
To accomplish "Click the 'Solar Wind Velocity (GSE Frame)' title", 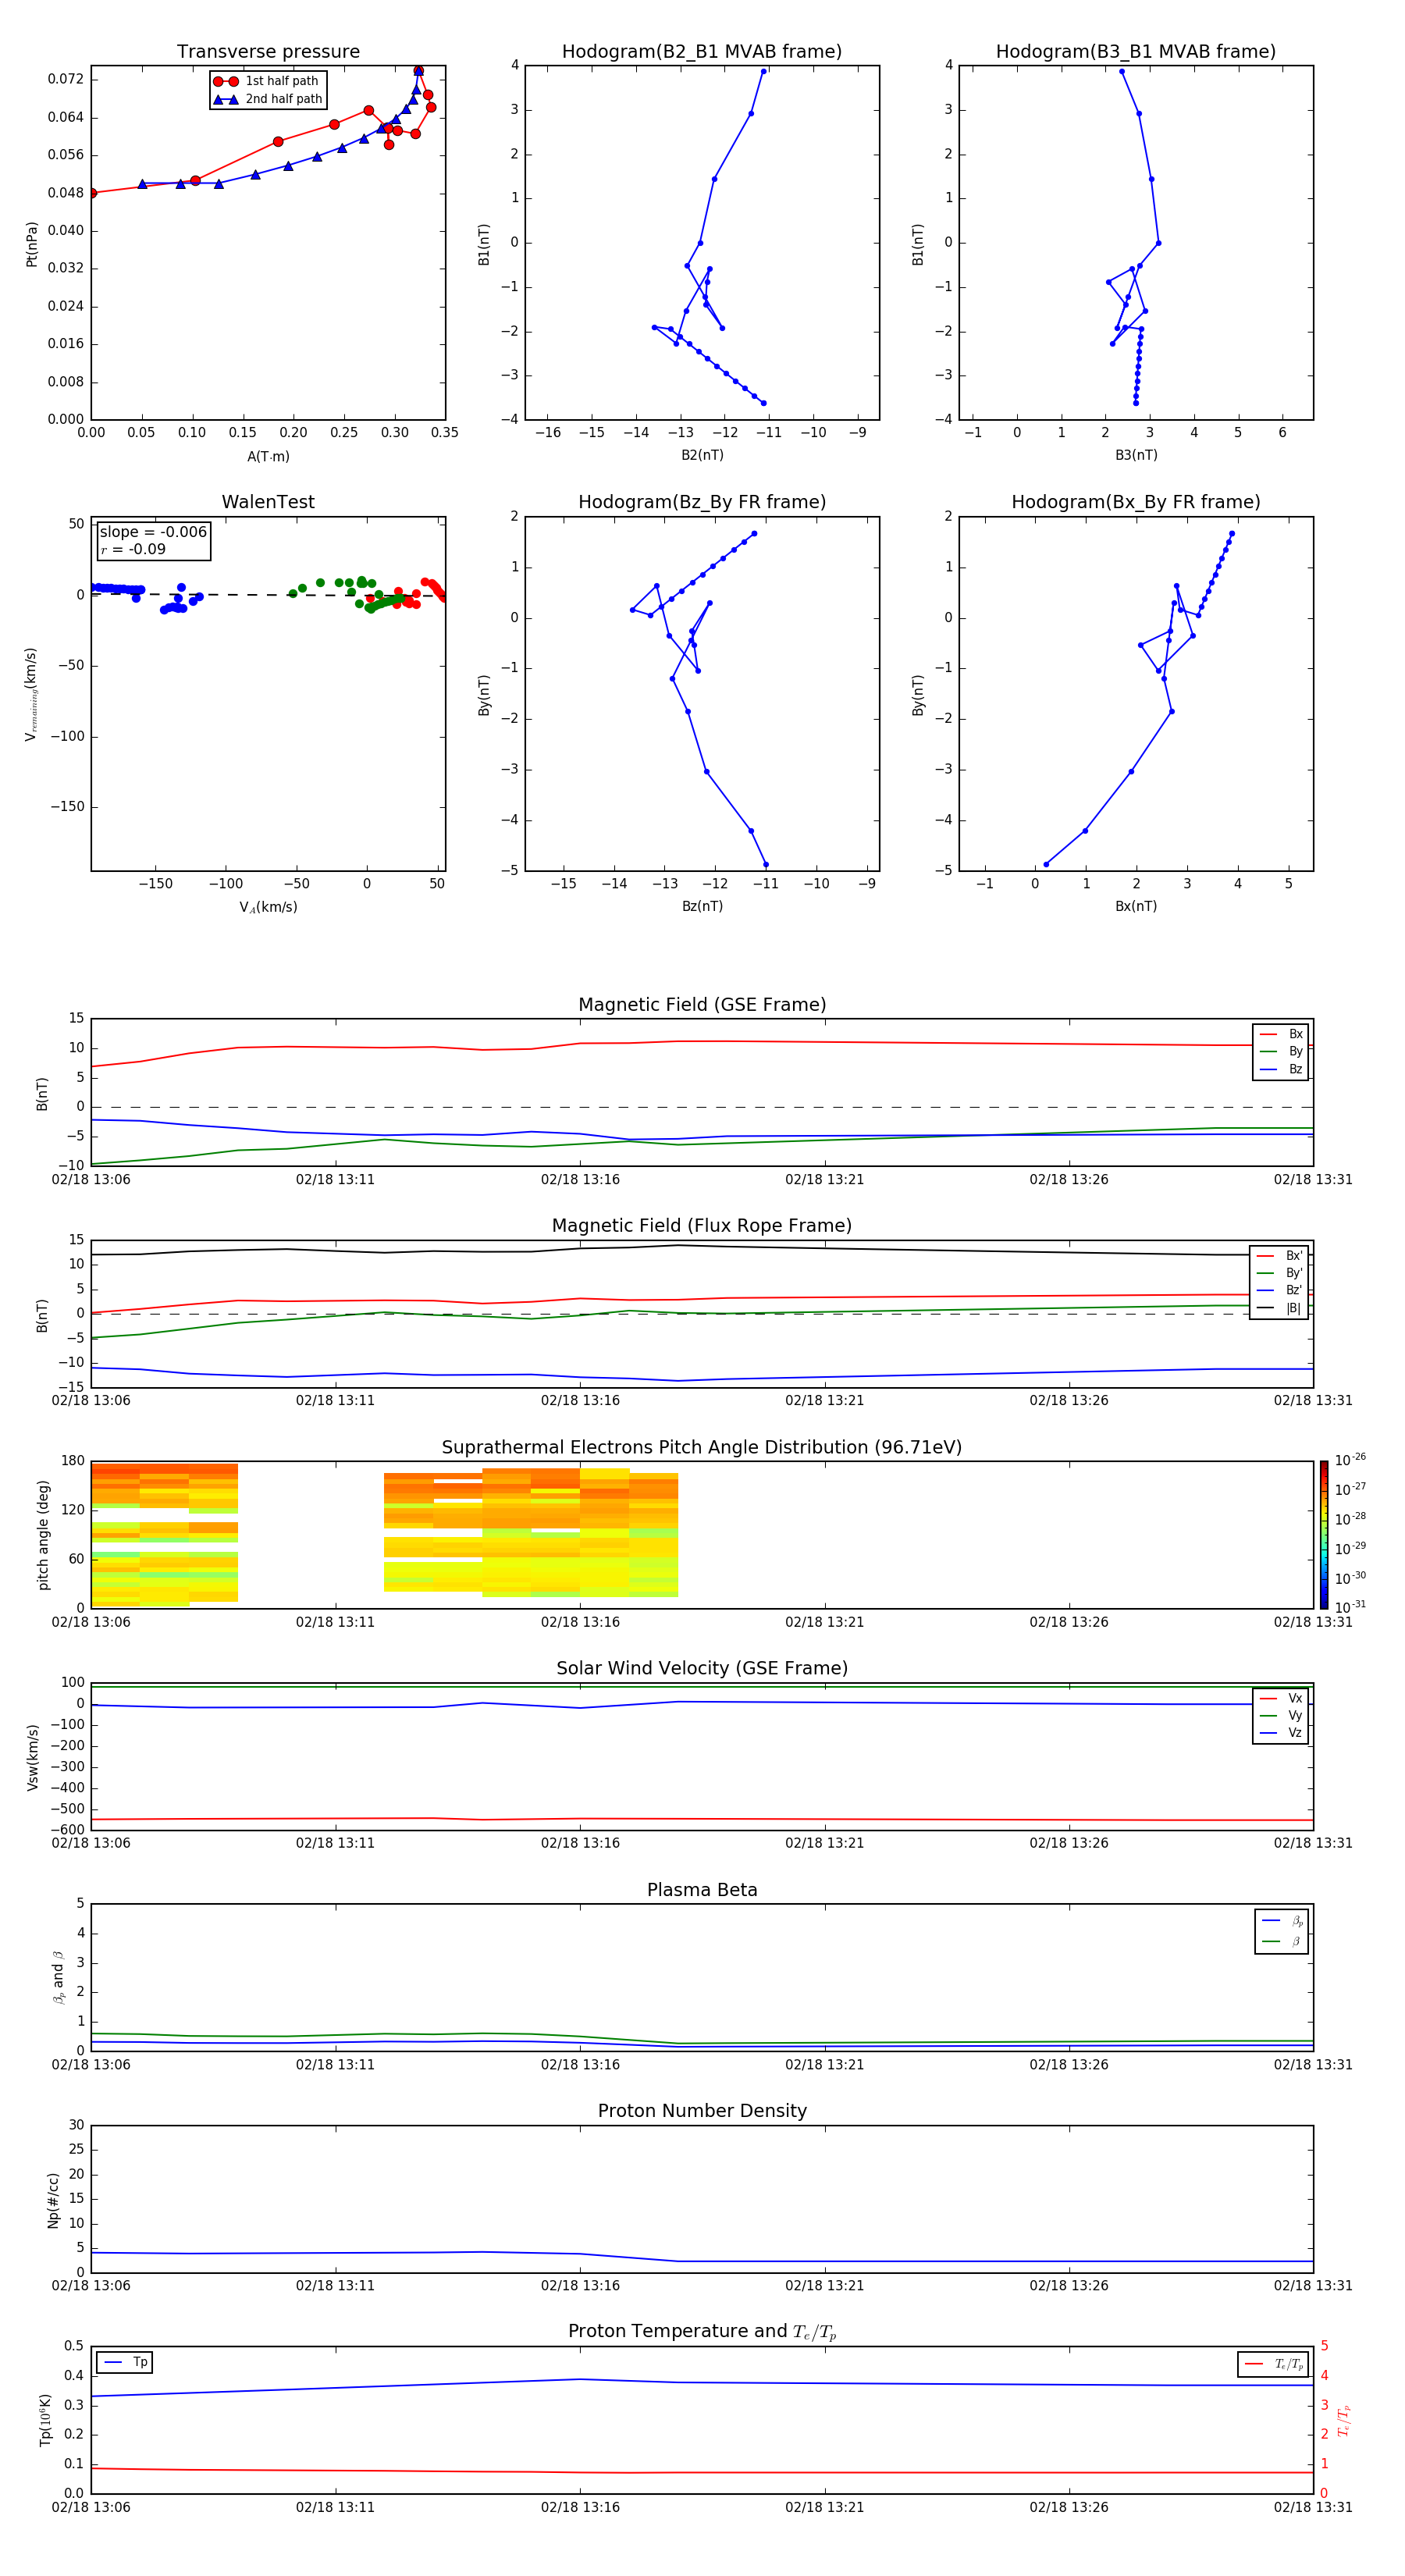I will pyautogui.click(x=702, y=1668).
